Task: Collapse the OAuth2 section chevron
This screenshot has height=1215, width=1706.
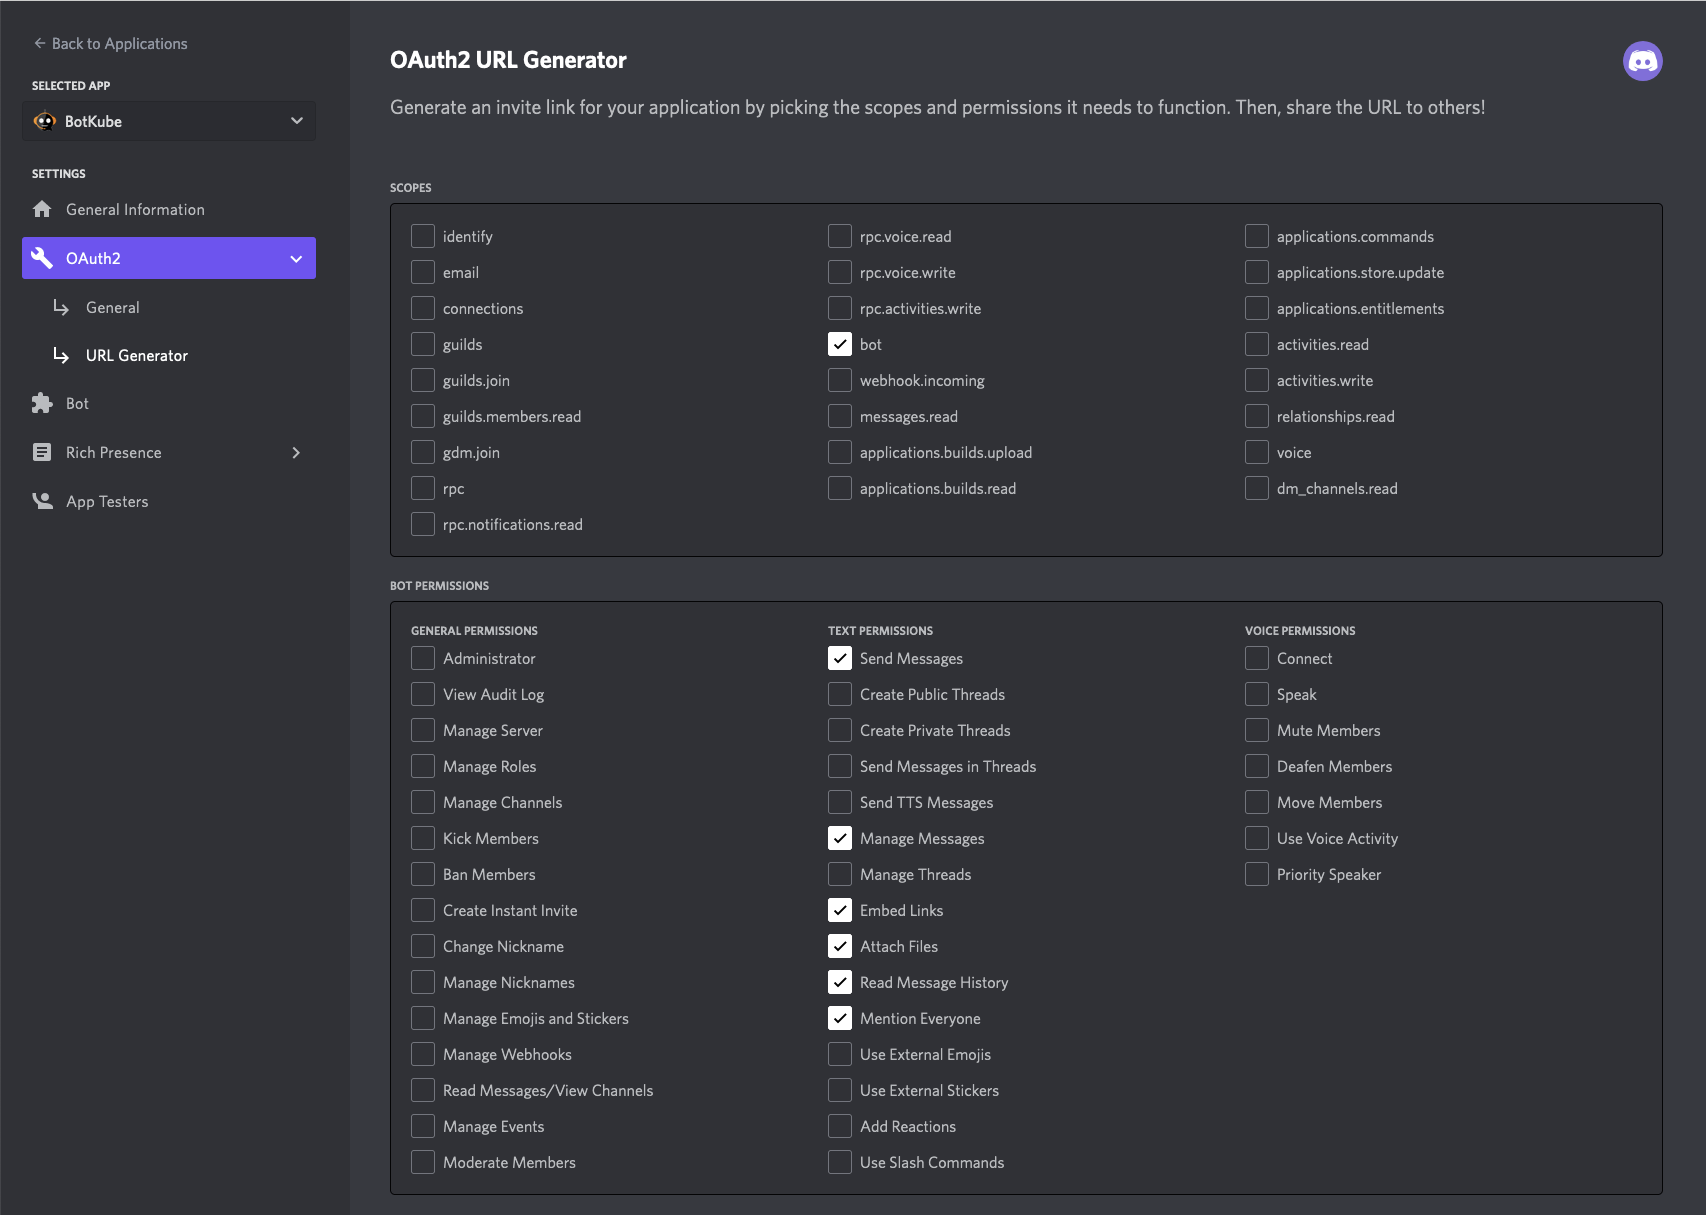Action: (x=295, y=258)
